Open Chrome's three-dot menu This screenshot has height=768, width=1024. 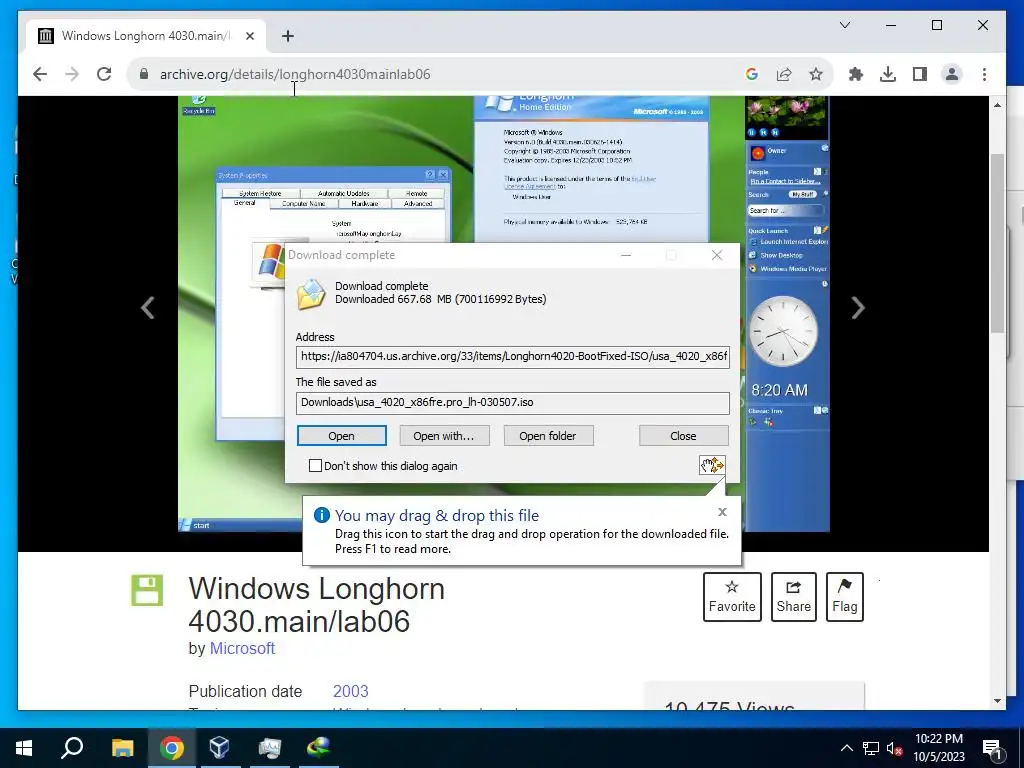click(x=984, y=74)
